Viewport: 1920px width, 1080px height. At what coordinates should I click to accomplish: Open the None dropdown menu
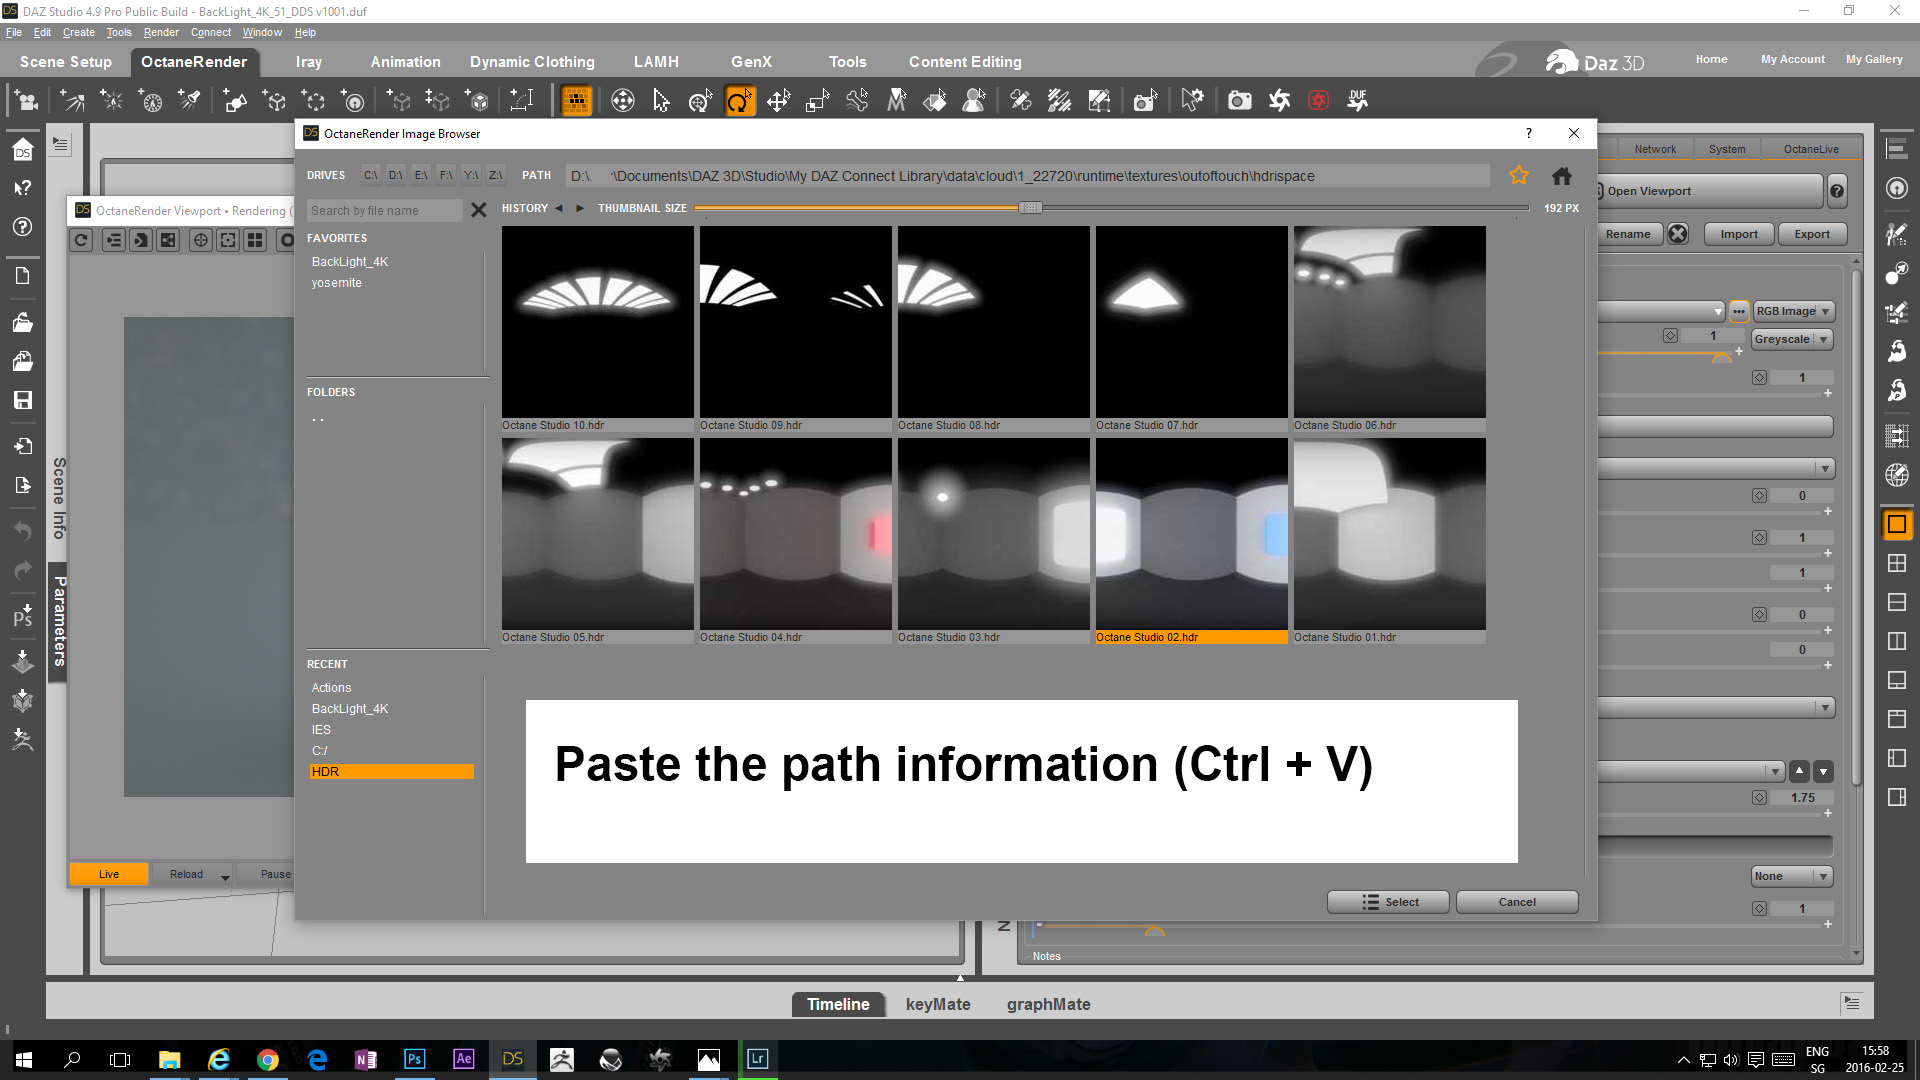[1791, 876]
